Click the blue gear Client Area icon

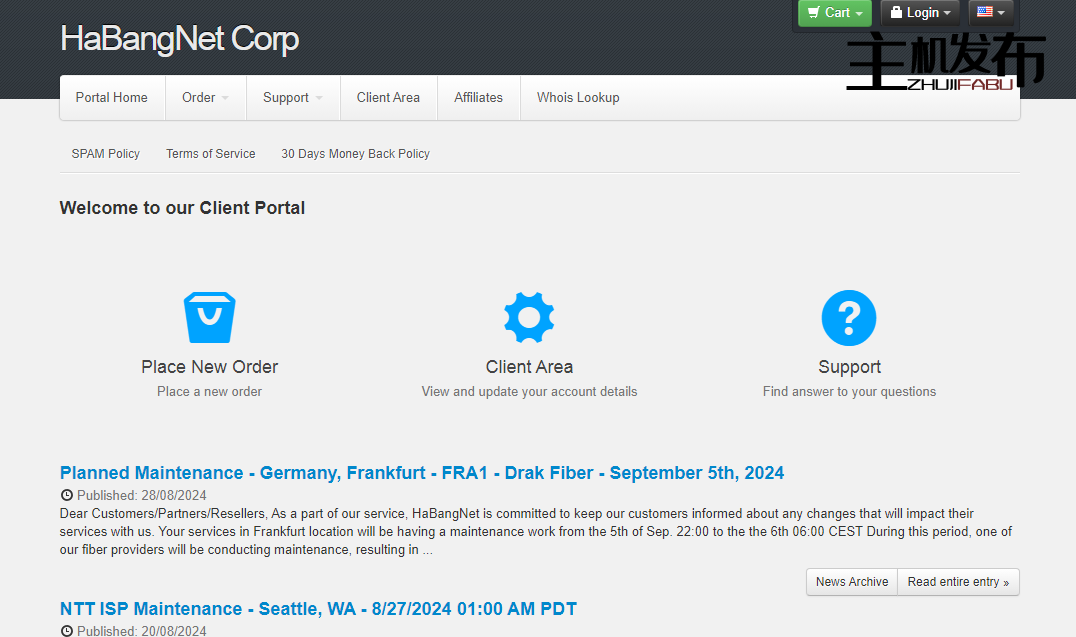coord(529,318)
